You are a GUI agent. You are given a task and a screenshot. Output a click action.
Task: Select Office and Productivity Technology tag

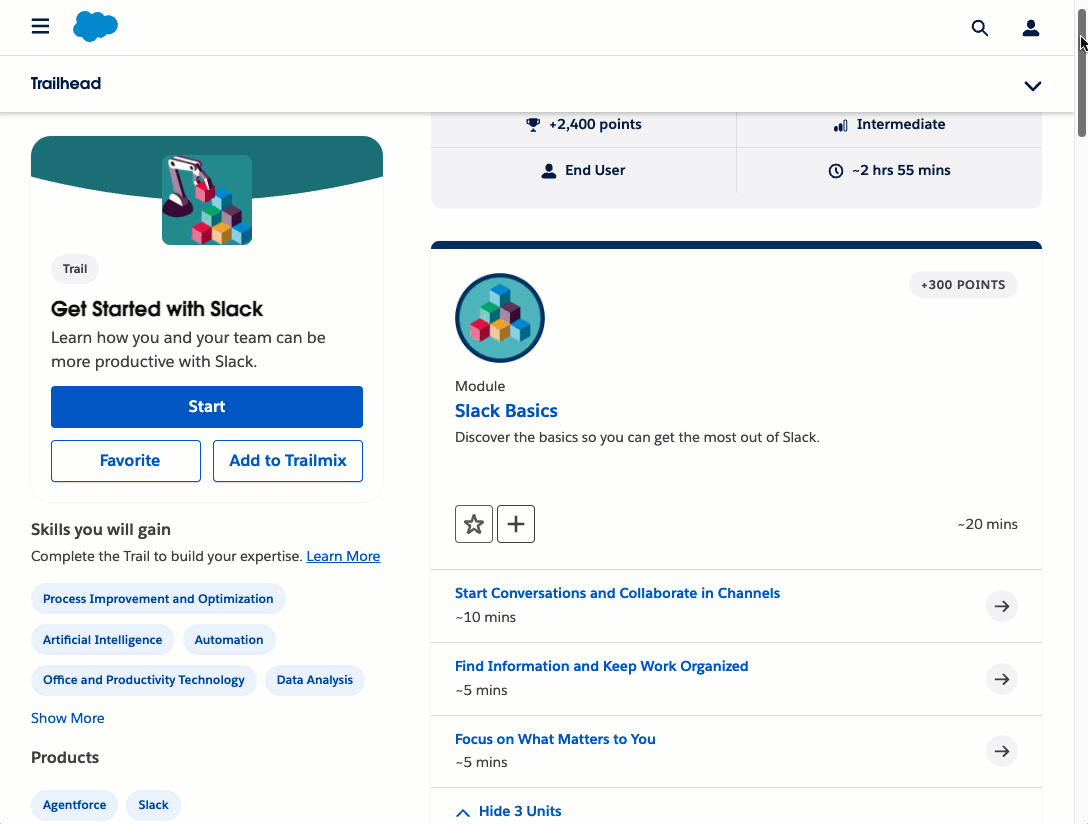coord(144,680)
